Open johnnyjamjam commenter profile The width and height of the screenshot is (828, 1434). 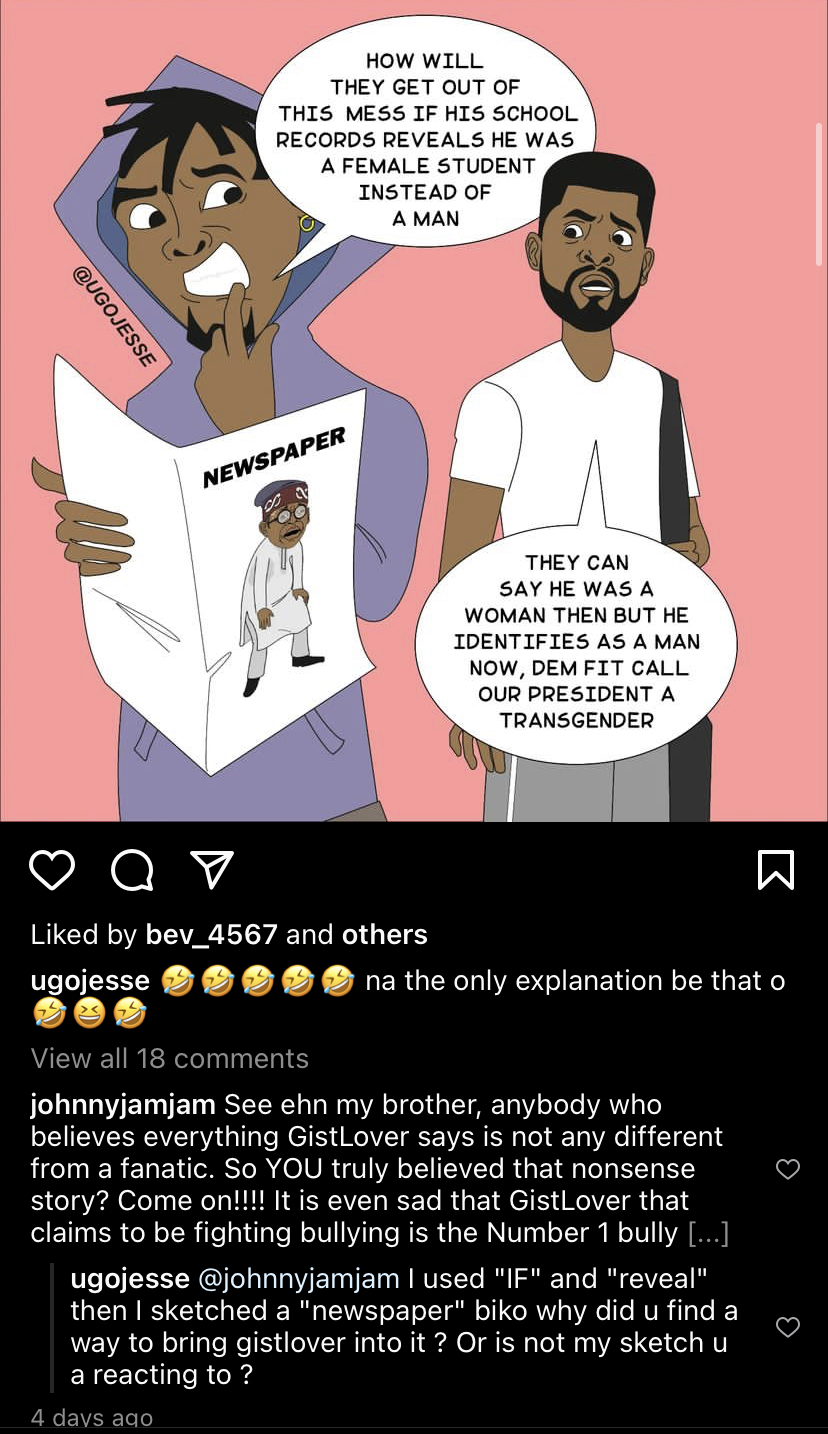[x=123, y=1106]
